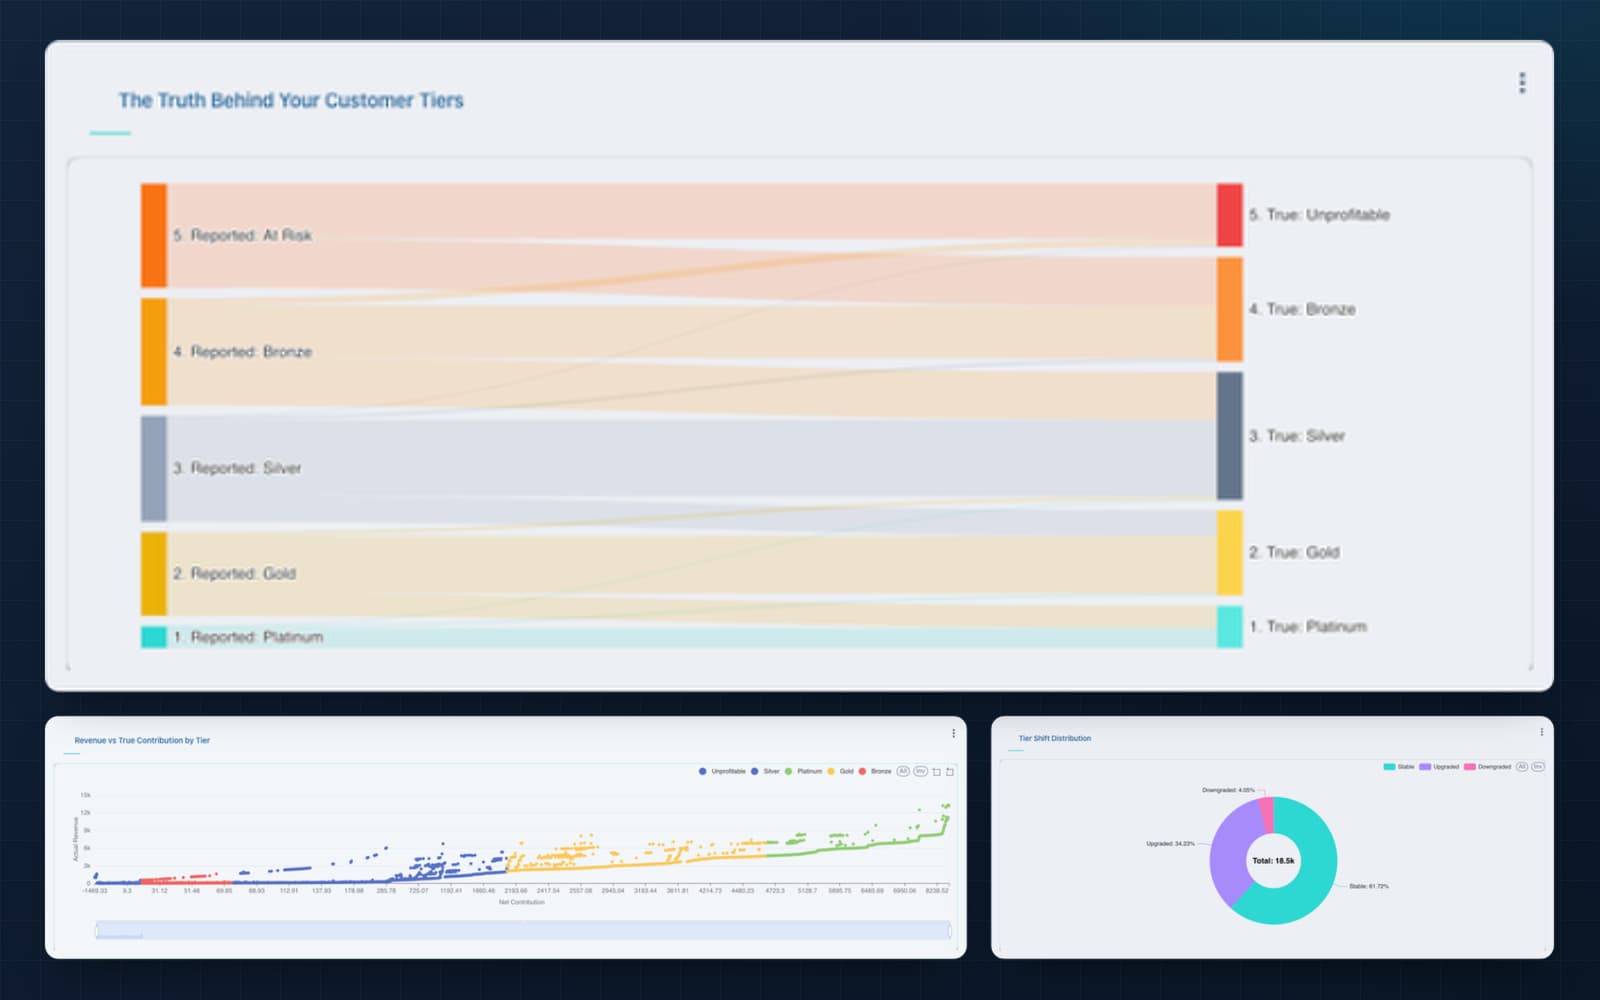
Task: Select the True: Silver node in the Sankey
Action: tap(1230, 436)
